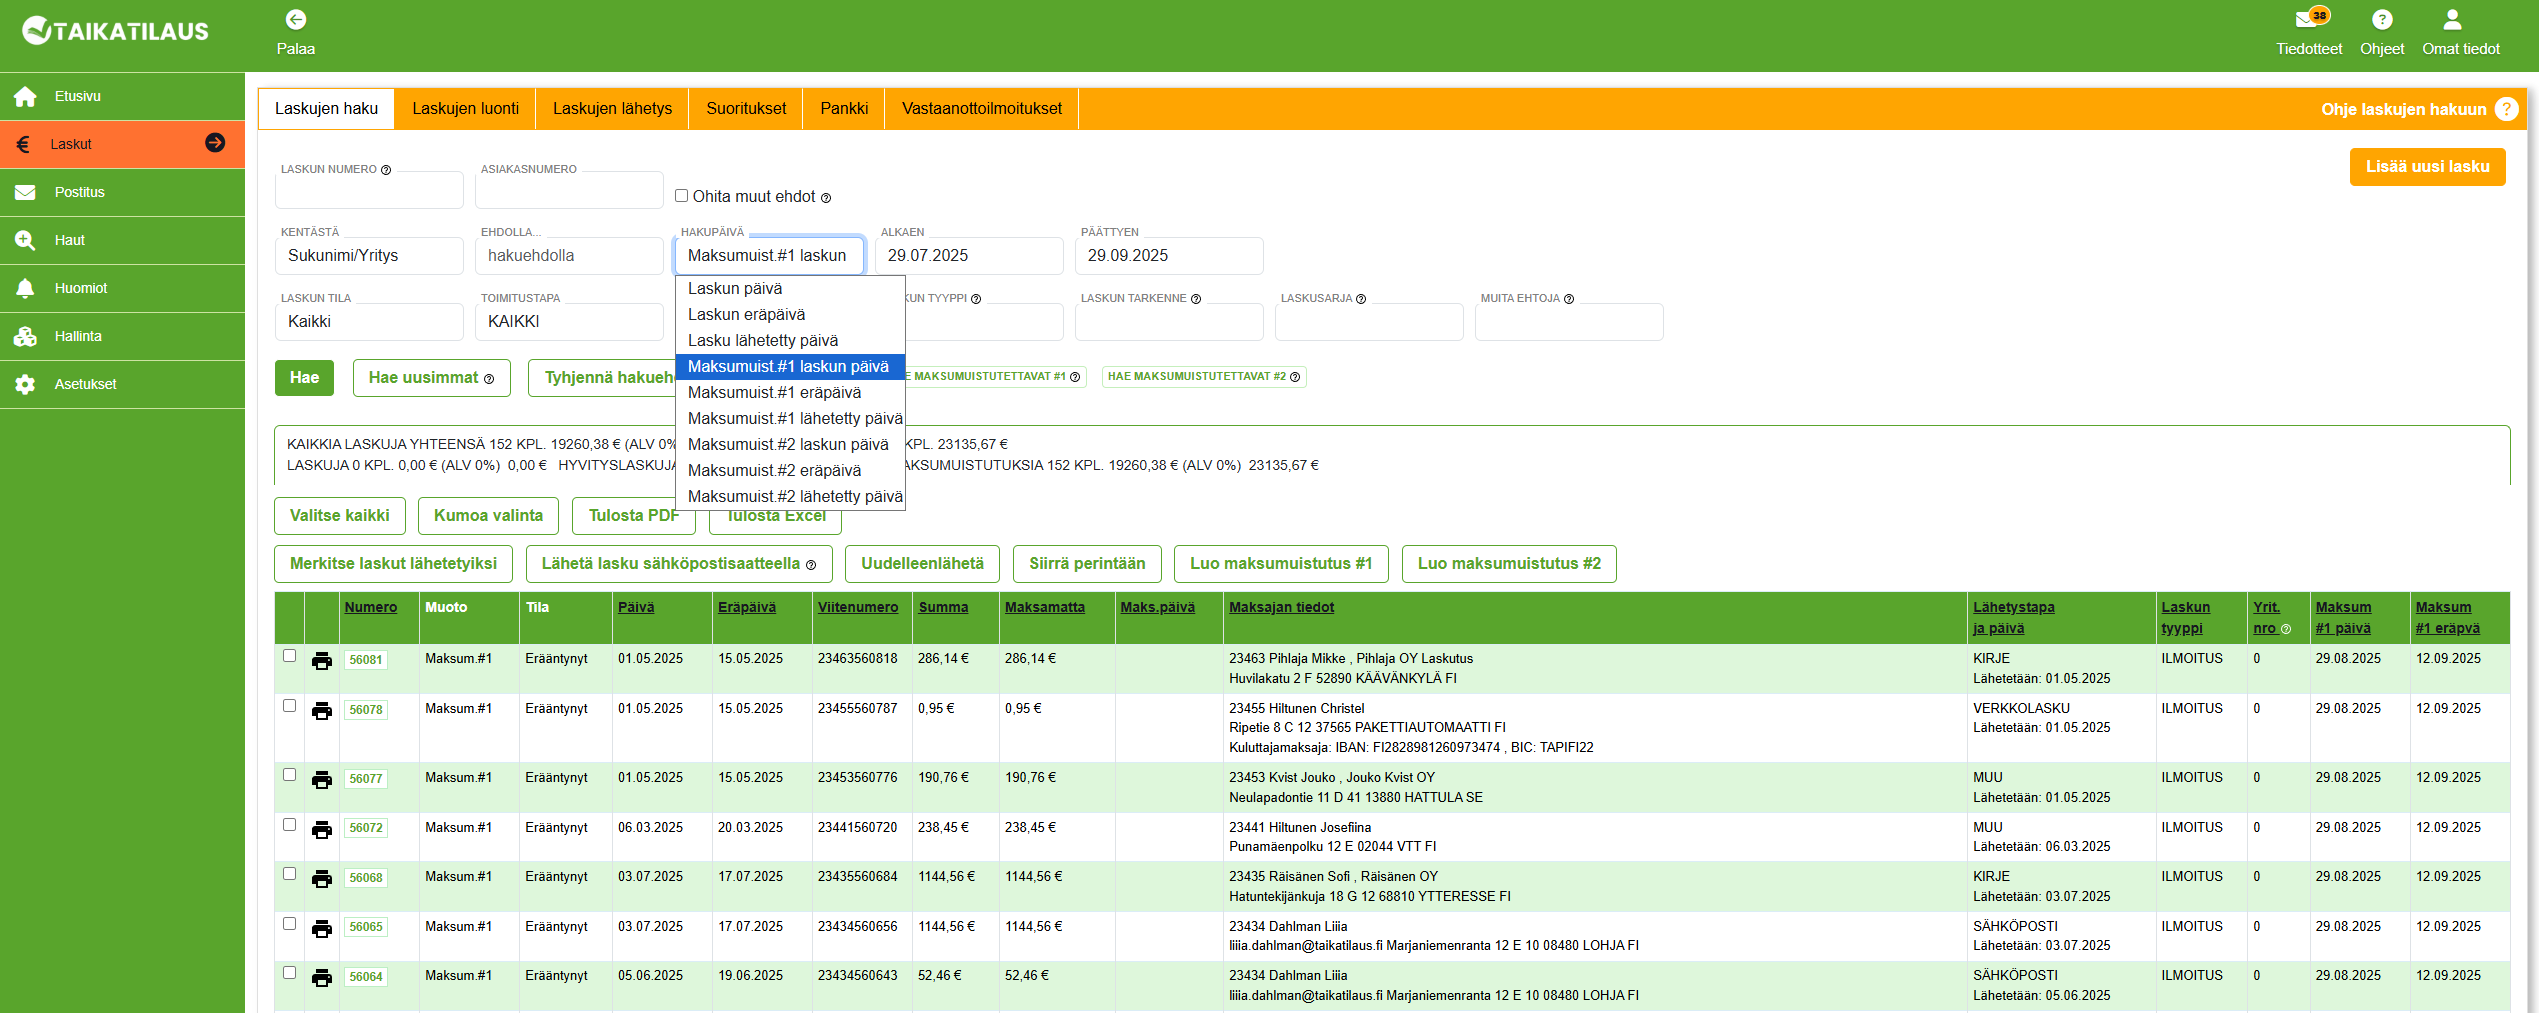Click the Asetukset gear icon

coord(26,385)
